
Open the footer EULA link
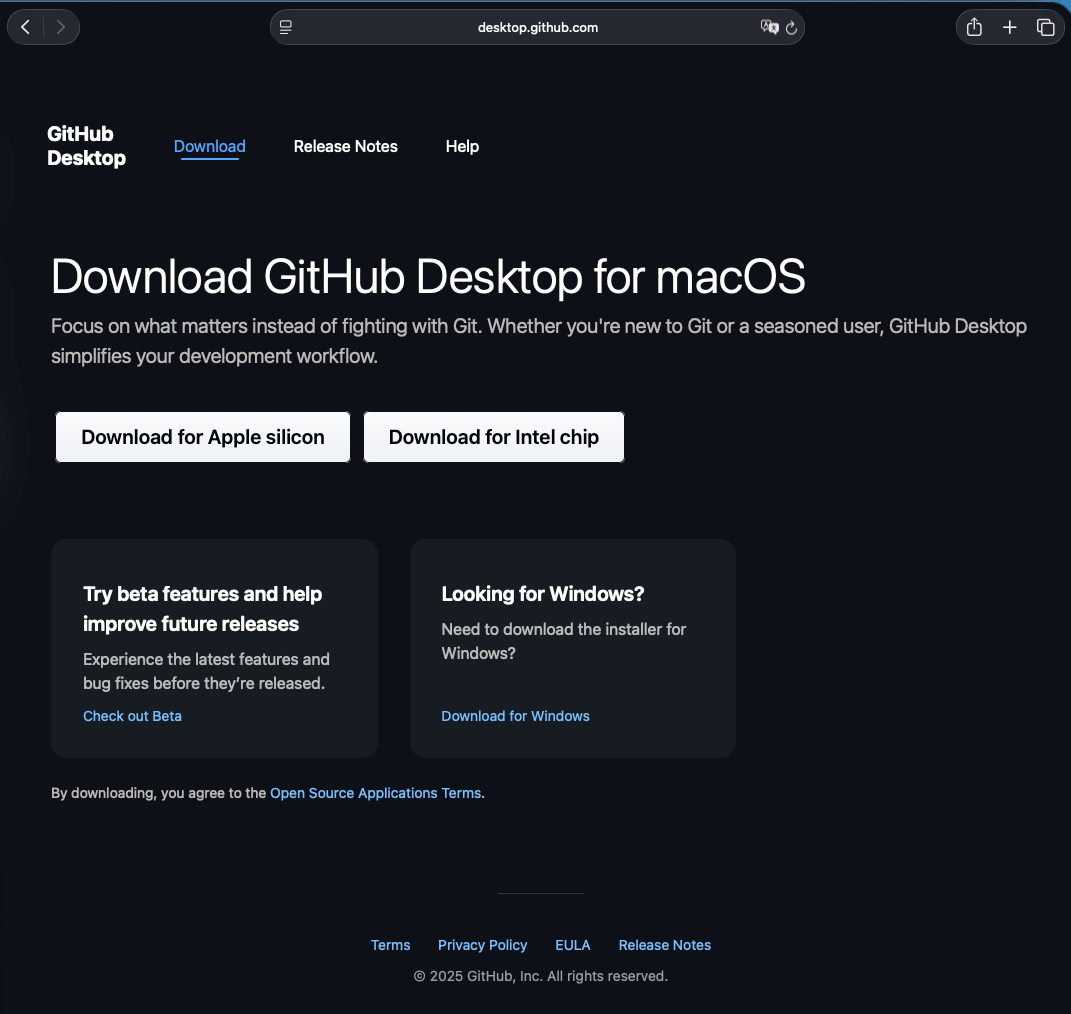tap(572, 945)
